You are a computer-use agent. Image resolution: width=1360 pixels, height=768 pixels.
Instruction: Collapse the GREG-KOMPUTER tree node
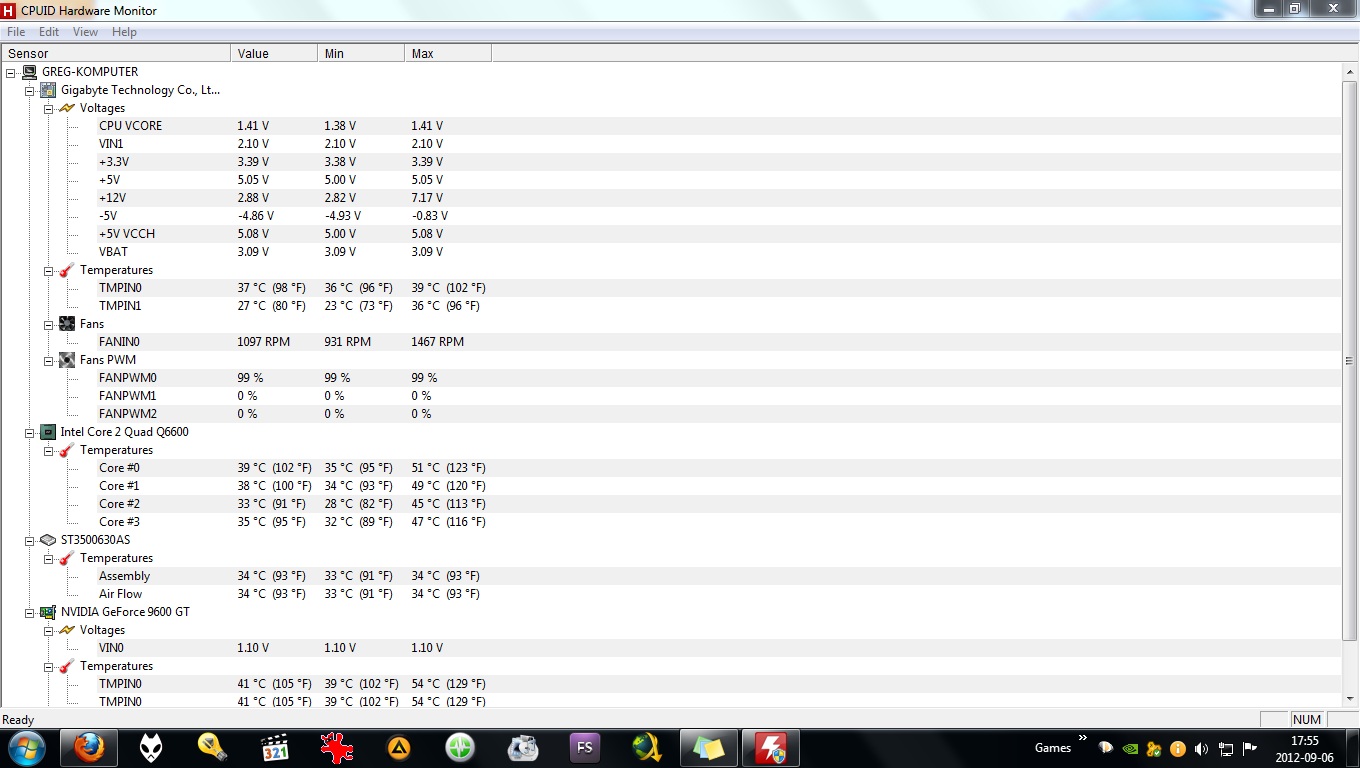[10, 71]
